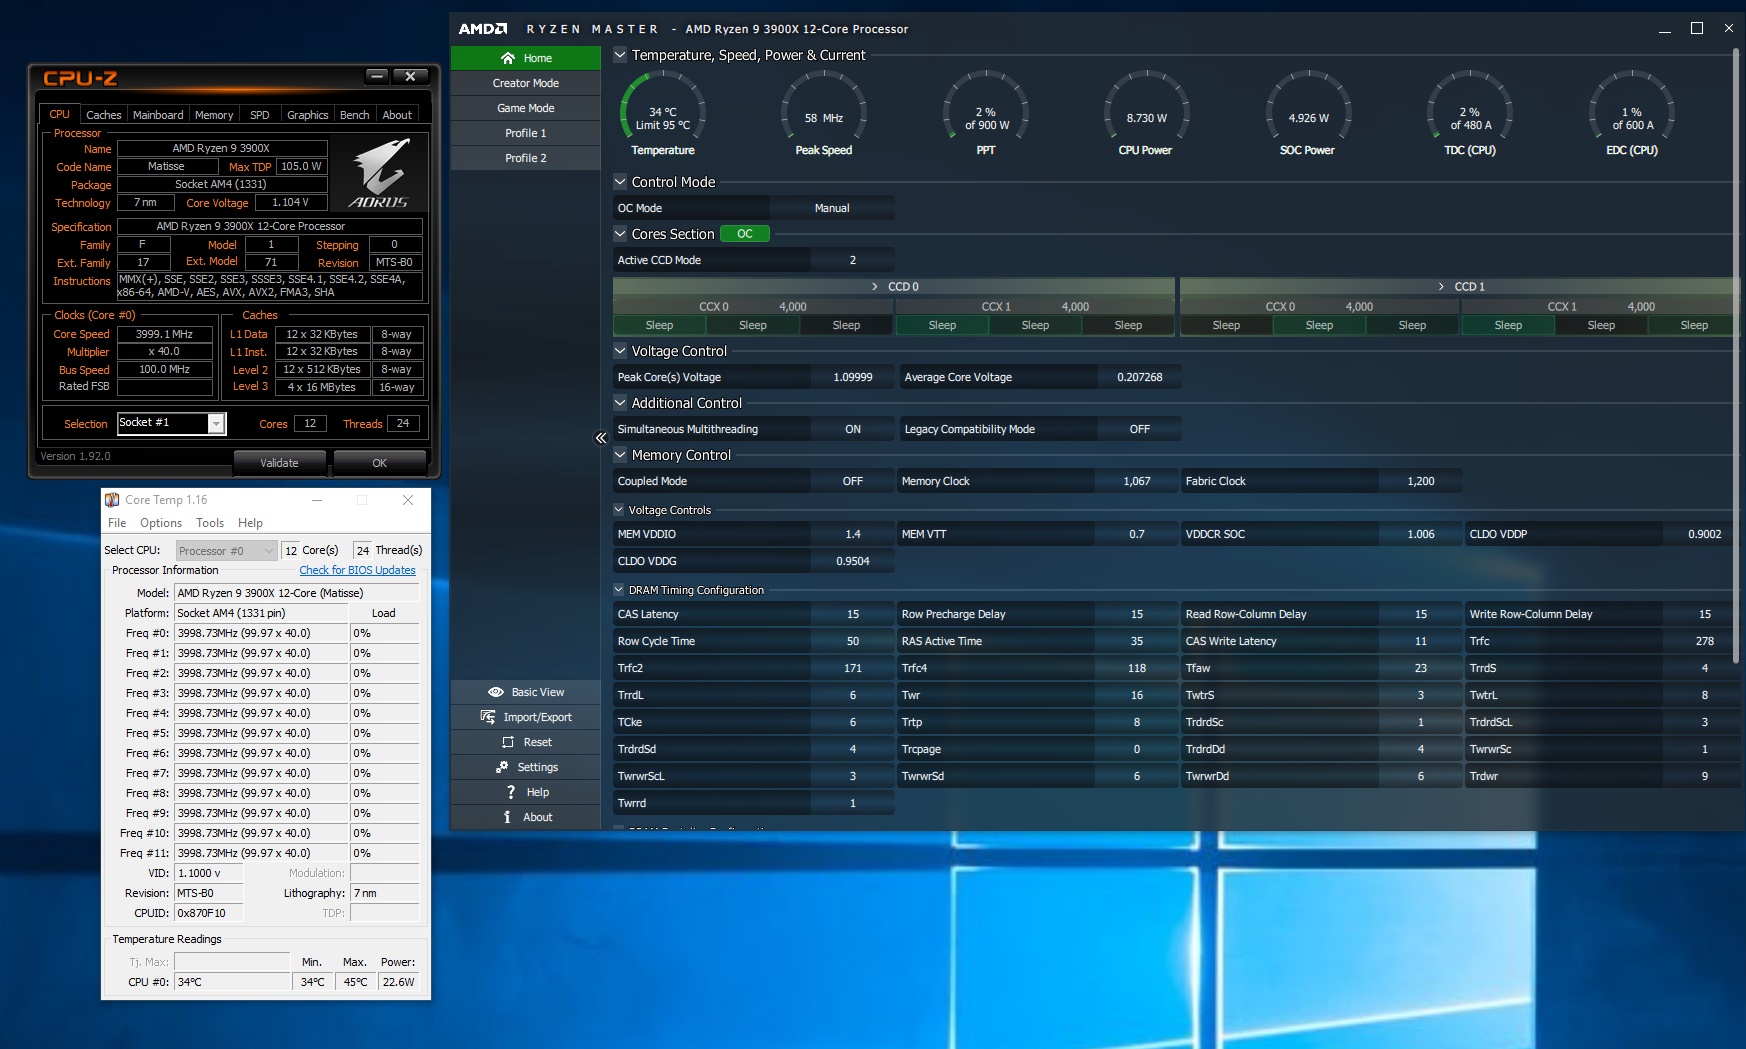Select Profile 2 in Ryzen Master
This screenshot has height=1049, width=1746.
pyautogui.click(x=526, y=158)
